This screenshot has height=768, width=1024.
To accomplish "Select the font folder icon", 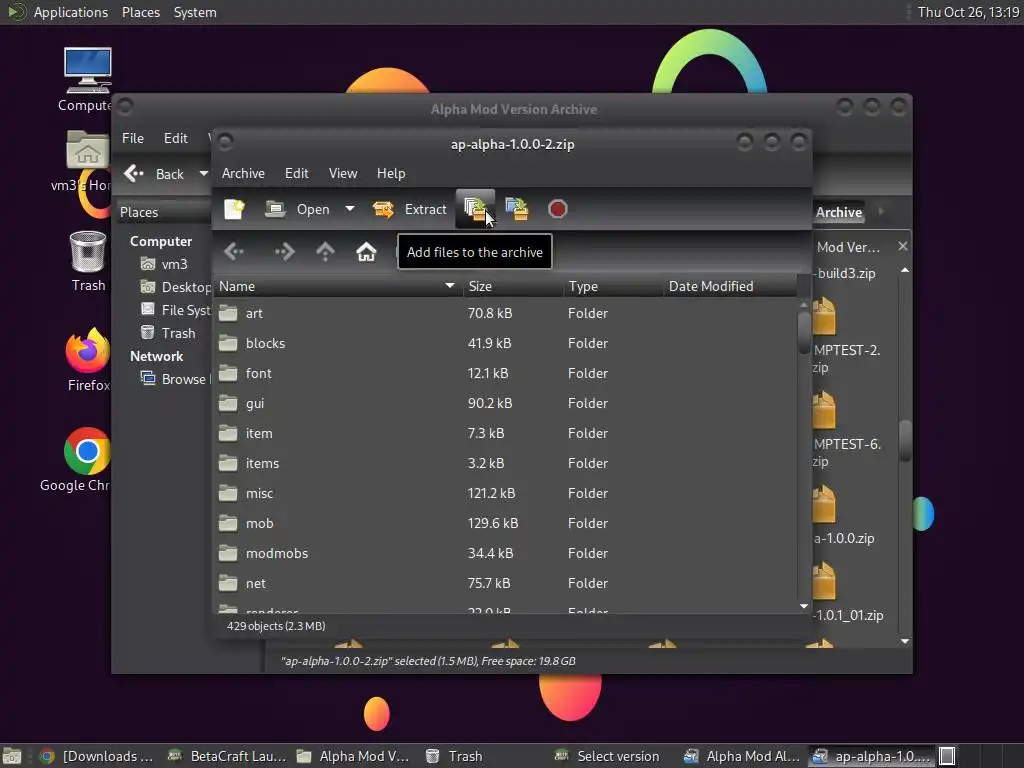I will [x=228, y=373].
